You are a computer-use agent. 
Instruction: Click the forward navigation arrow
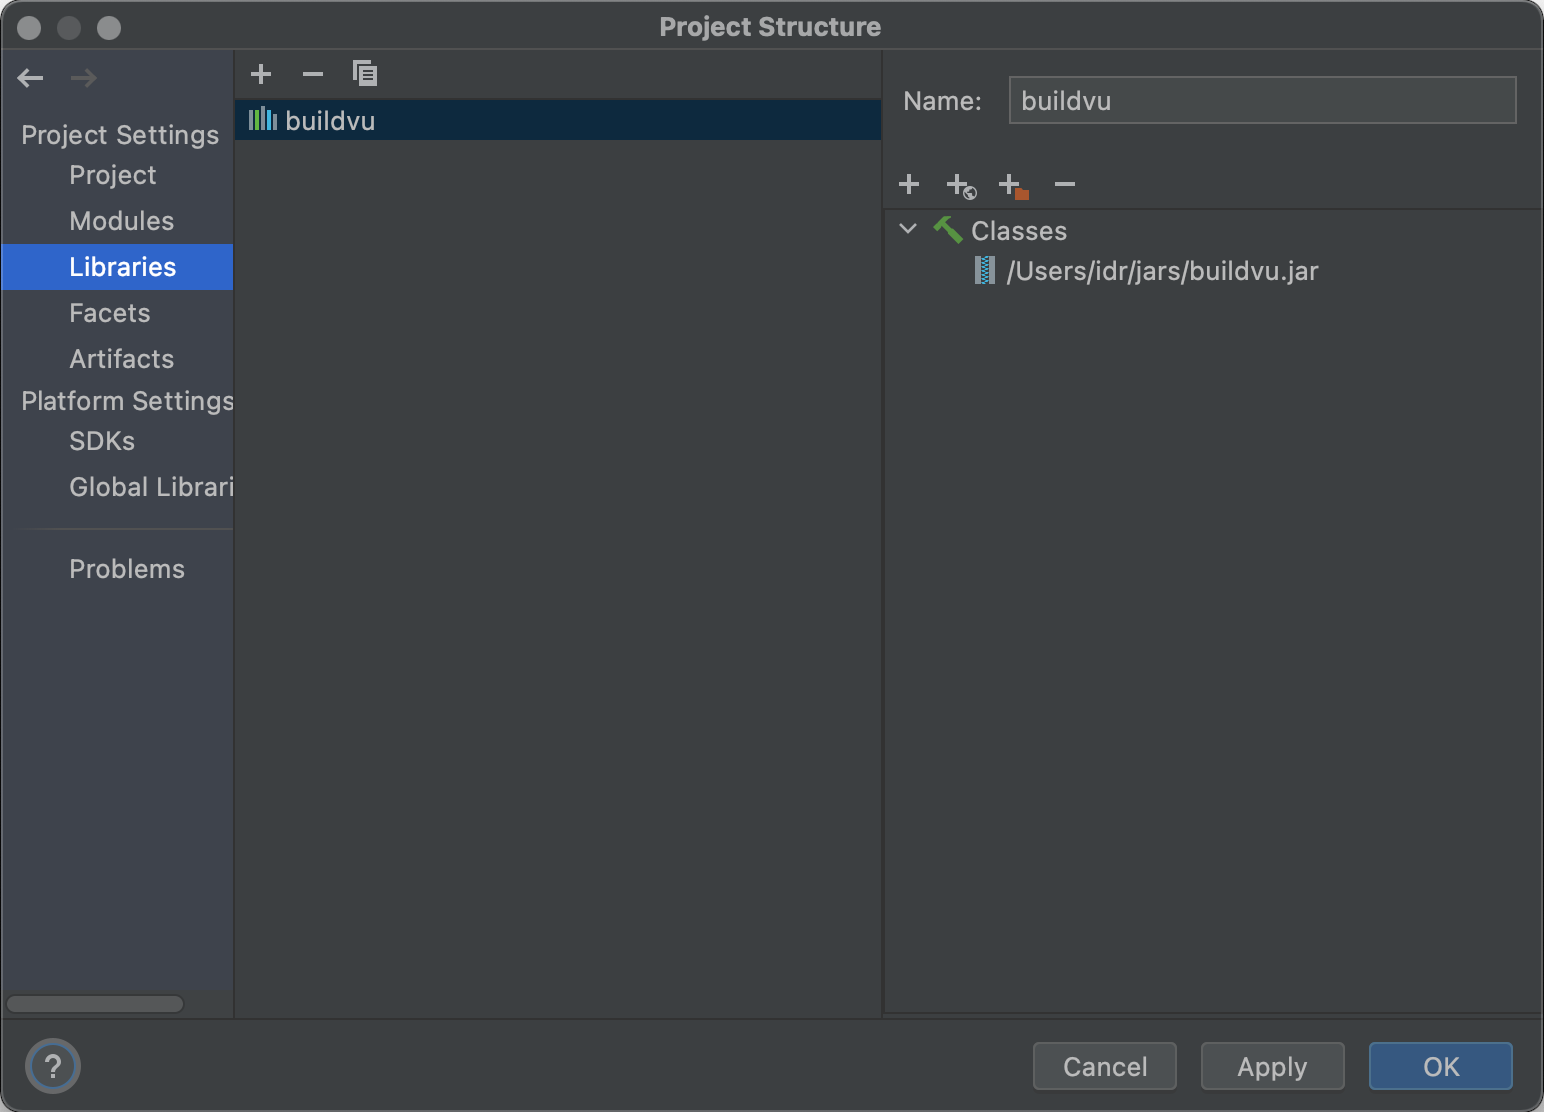pyautogui.click(x=83, y=77)
